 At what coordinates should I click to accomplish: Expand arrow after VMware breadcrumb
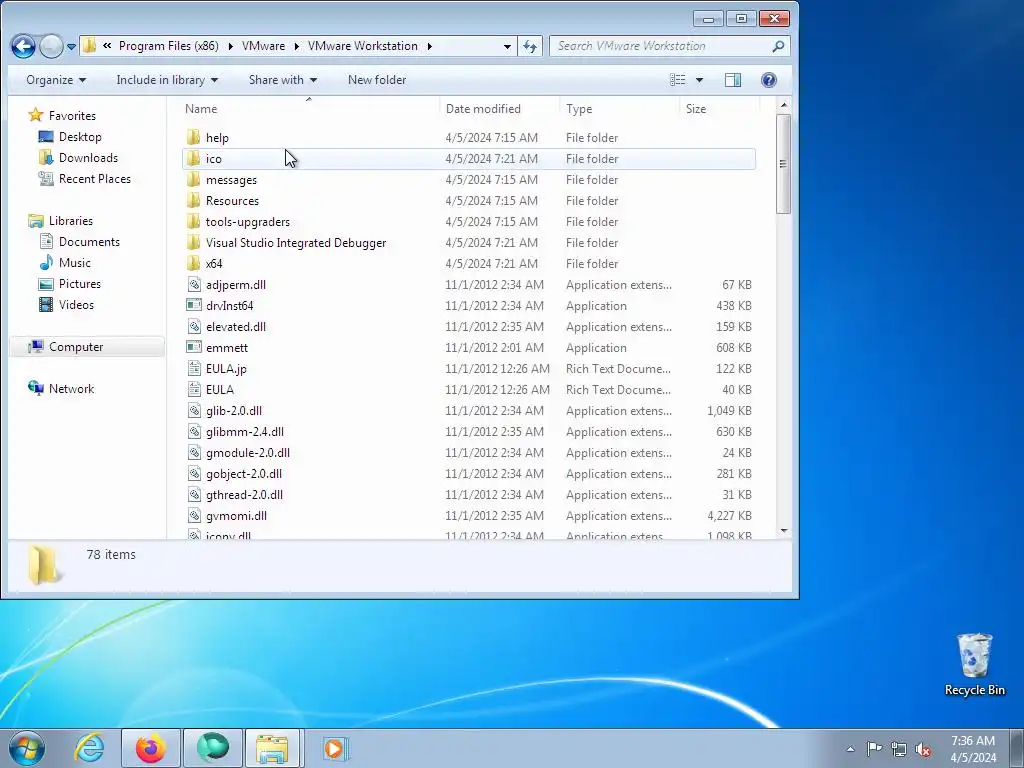pos(297,46)
